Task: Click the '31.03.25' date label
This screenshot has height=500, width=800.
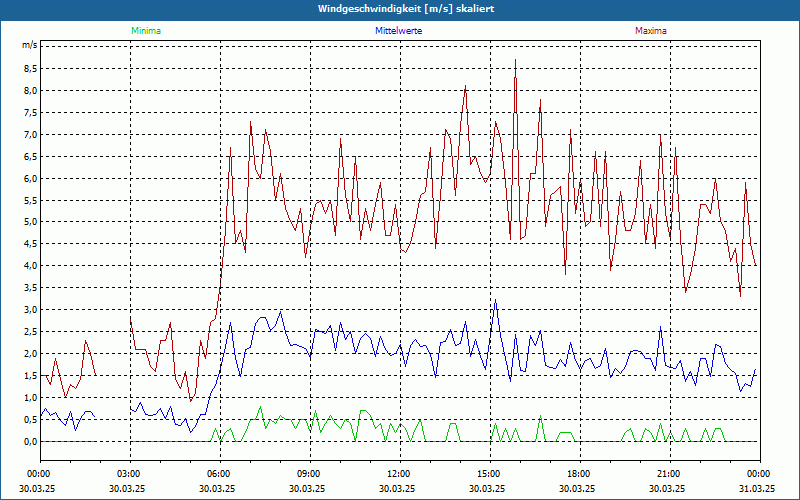Action: [x=757, y=488]
